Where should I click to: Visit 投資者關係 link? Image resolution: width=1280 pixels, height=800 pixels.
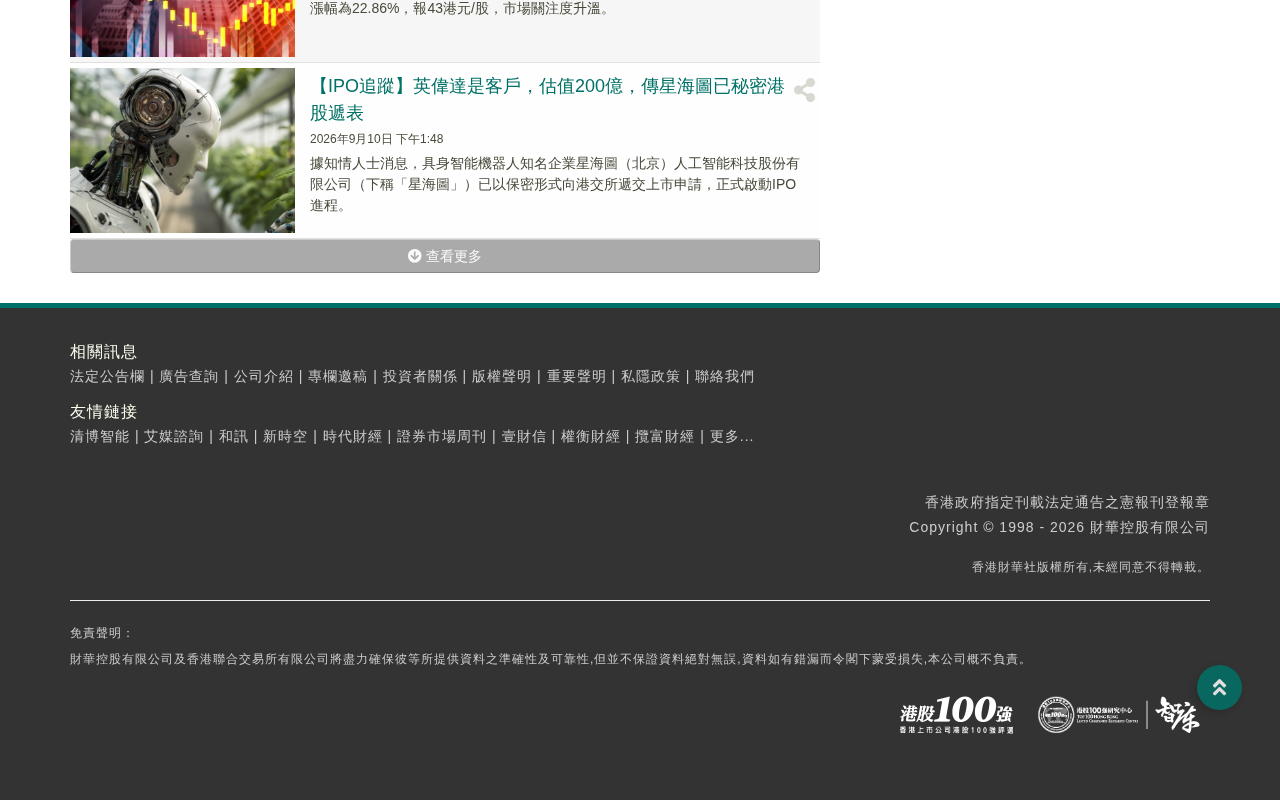pyautogui.click(x=420, y=377)
